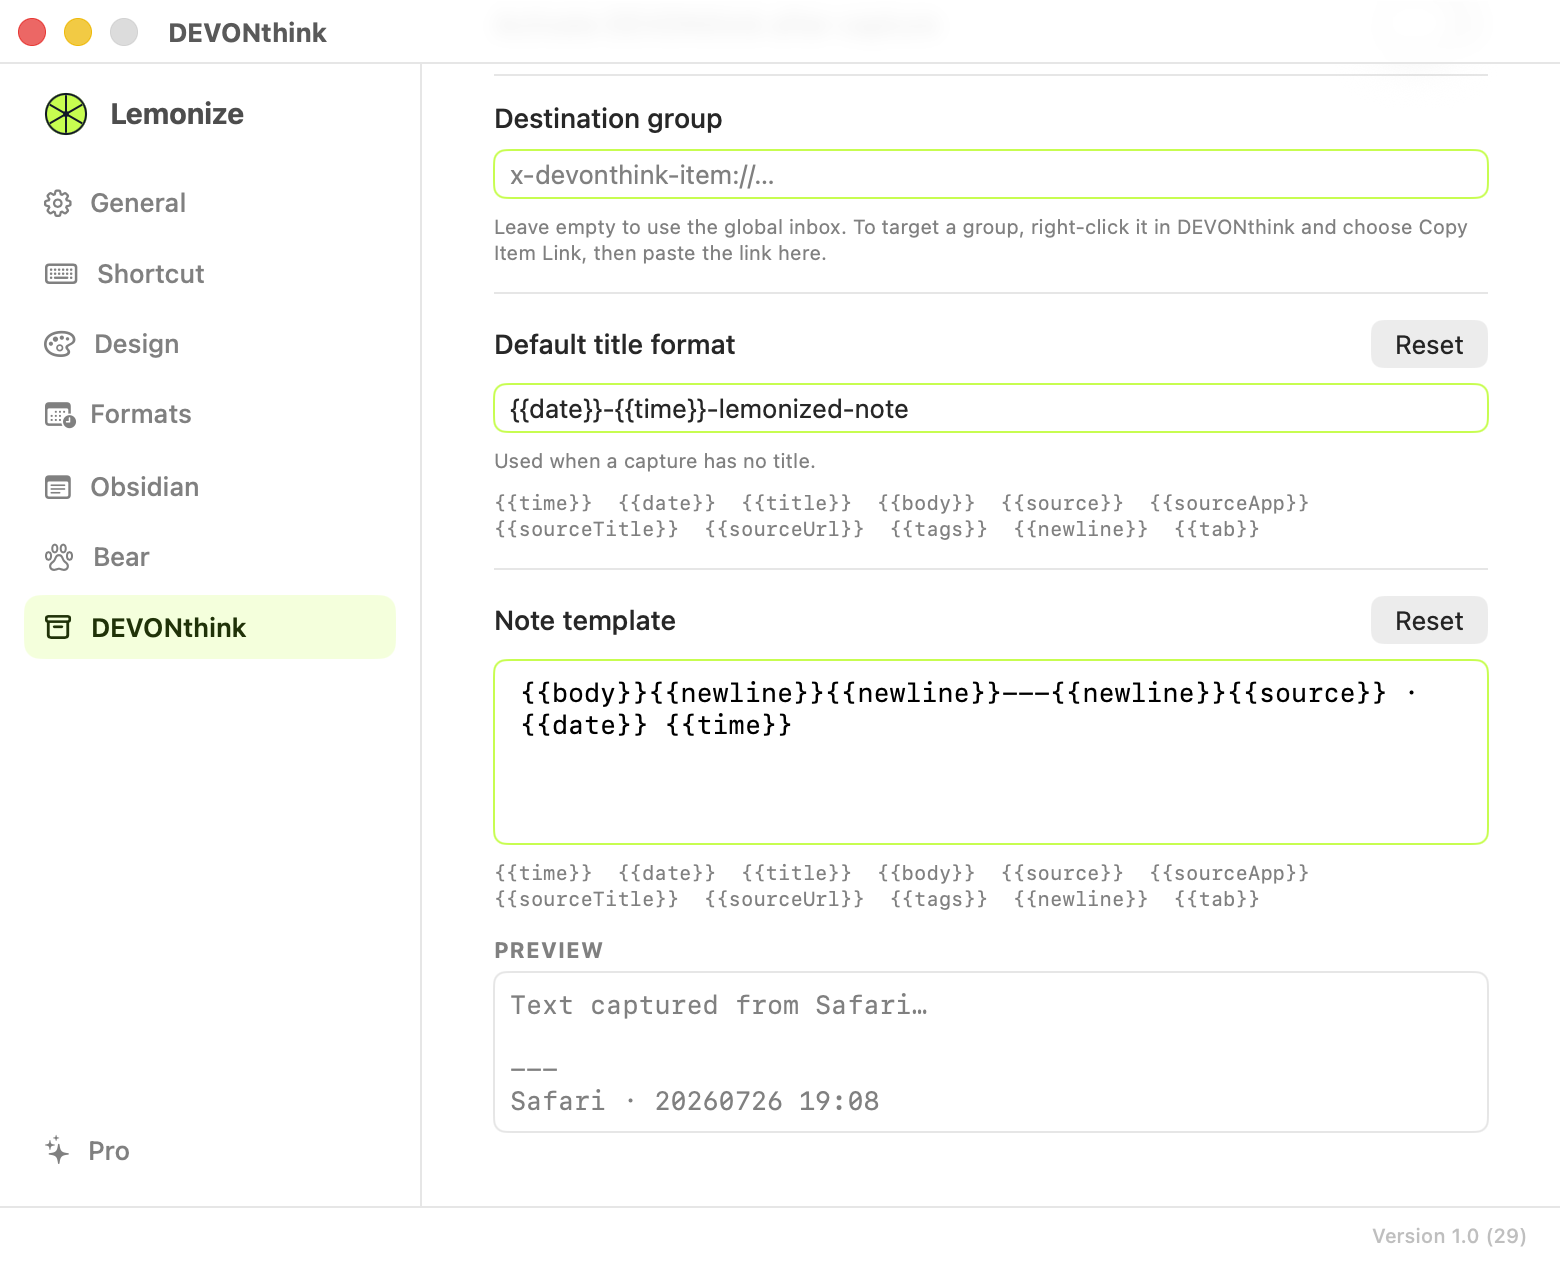Click the Shortcut keyboard icon
1560x1264 pixels.
point(61,274)
